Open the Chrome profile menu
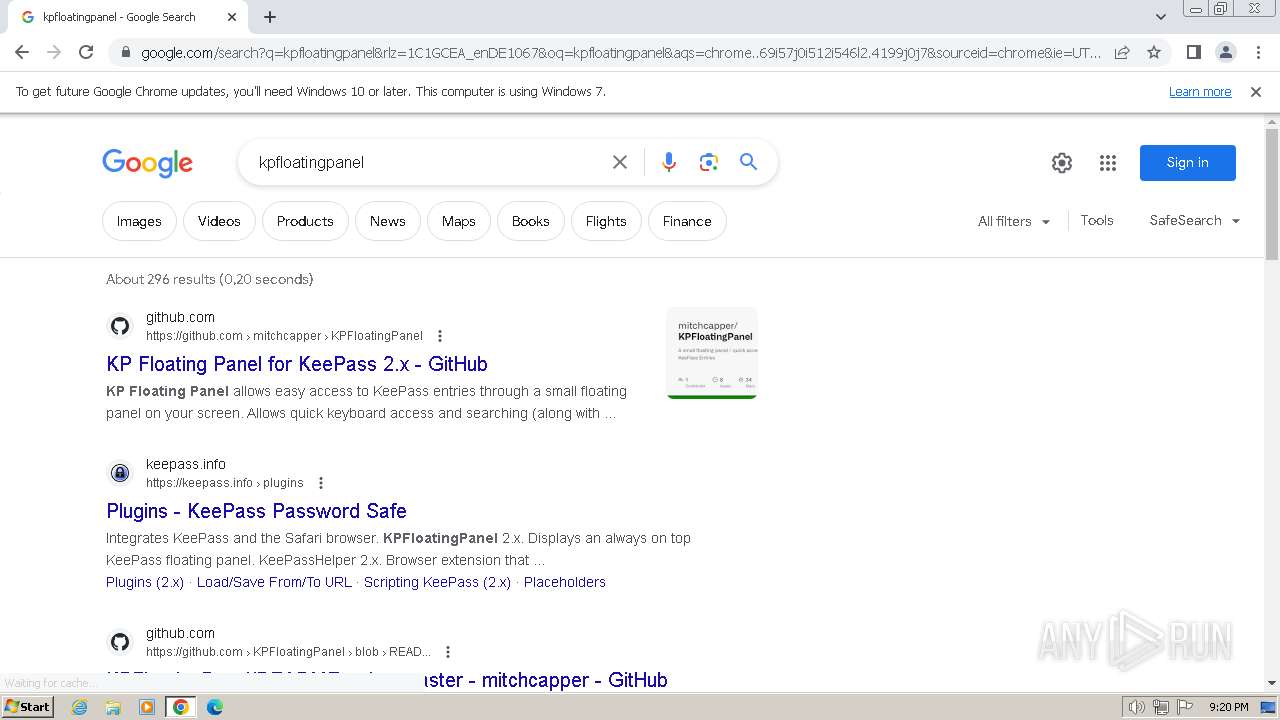 click(1226, 52)
